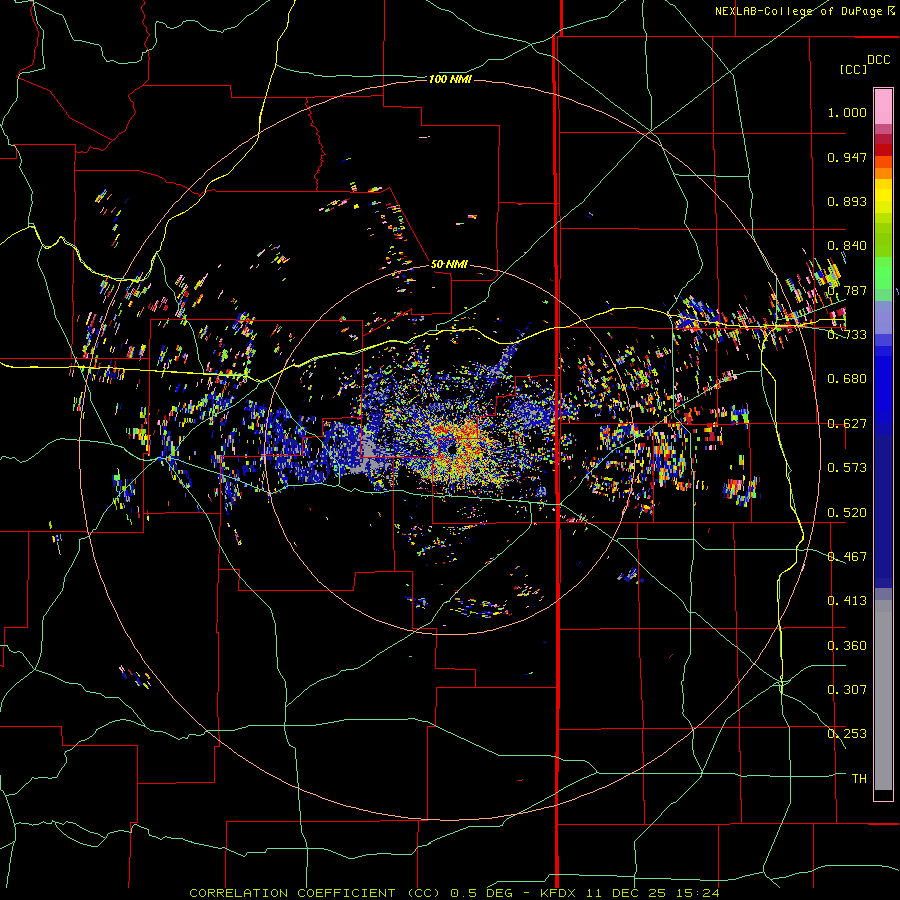The image size is (900, 900).
Task: Click the CORRELATION COEFFICIENT (CC) caption text
Action: point(315,893)
